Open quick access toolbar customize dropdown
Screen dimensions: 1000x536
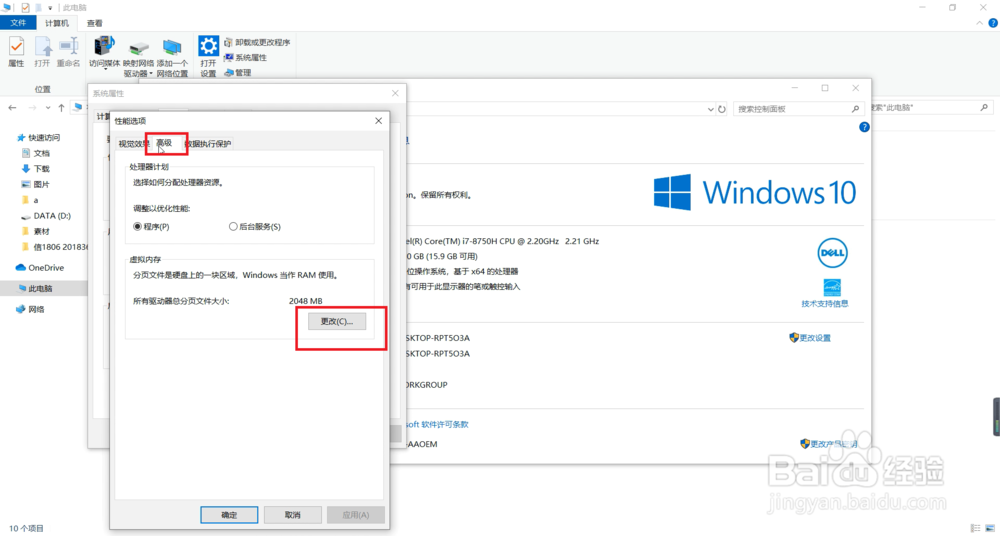coord(50,8)
